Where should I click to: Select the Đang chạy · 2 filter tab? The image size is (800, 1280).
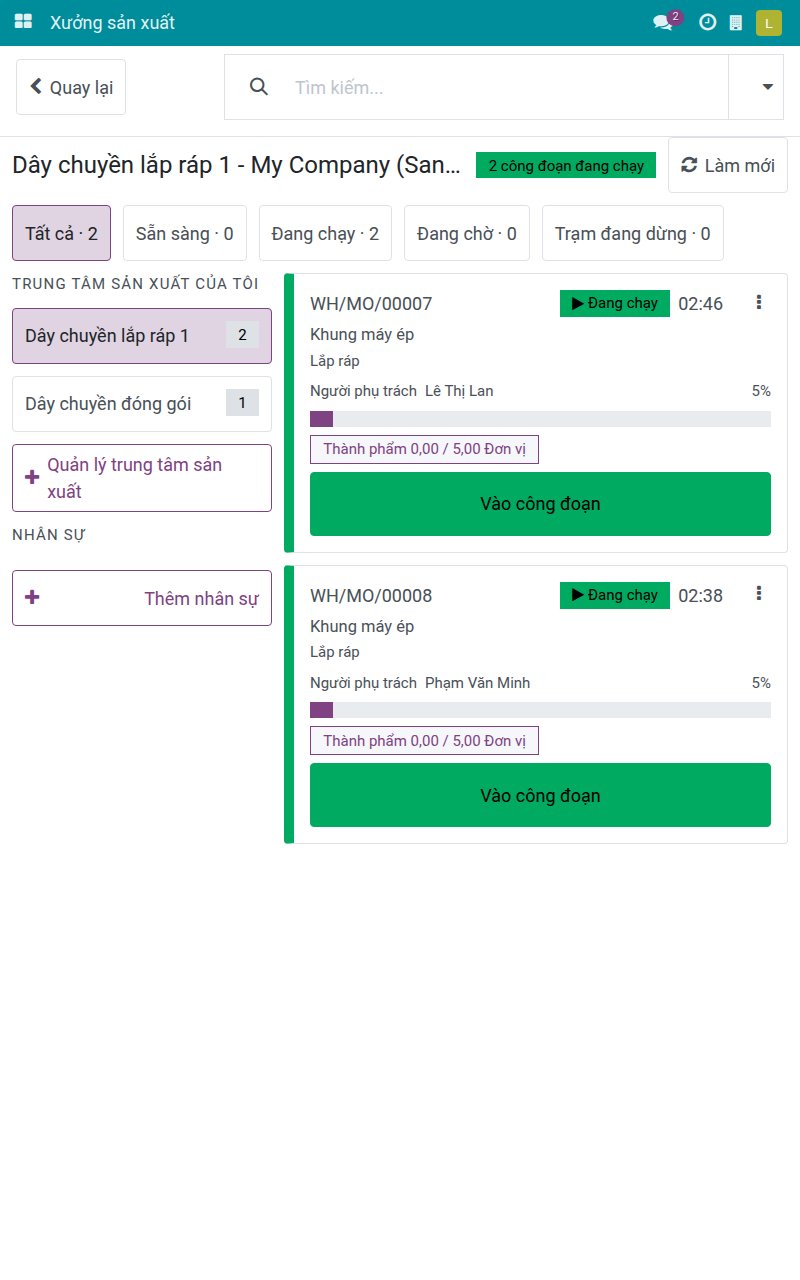pos(325,233)
